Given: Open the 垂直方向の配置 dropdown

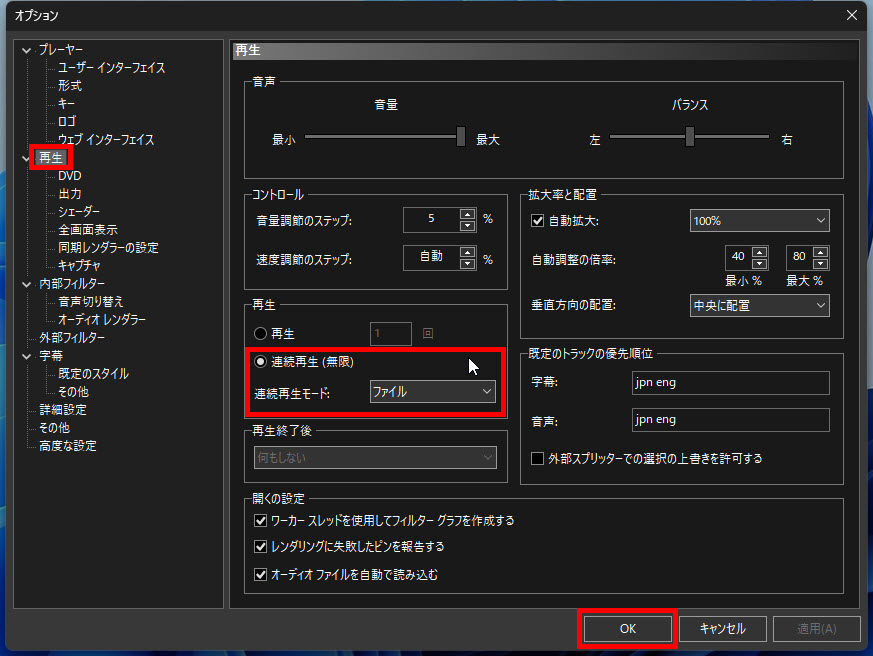Looking at the screenshot, I should [759, 306].
